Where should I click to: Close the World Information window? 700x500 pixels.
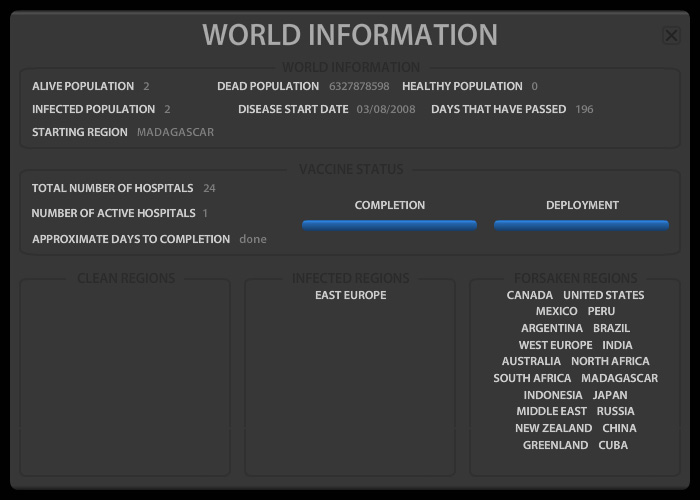pyautogui.click(x=671, y=35)
